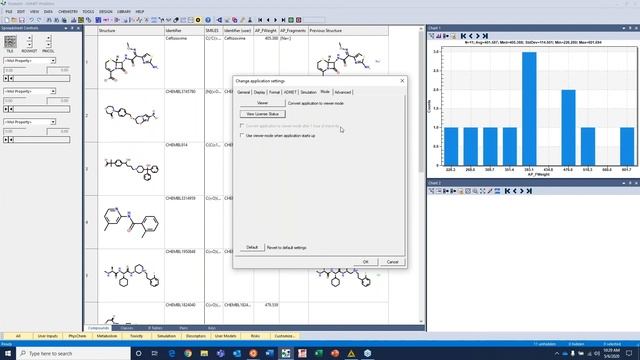Screen dimensions: 640x360
Task: Click the Viewer button
Action: (x=262, y=103)
